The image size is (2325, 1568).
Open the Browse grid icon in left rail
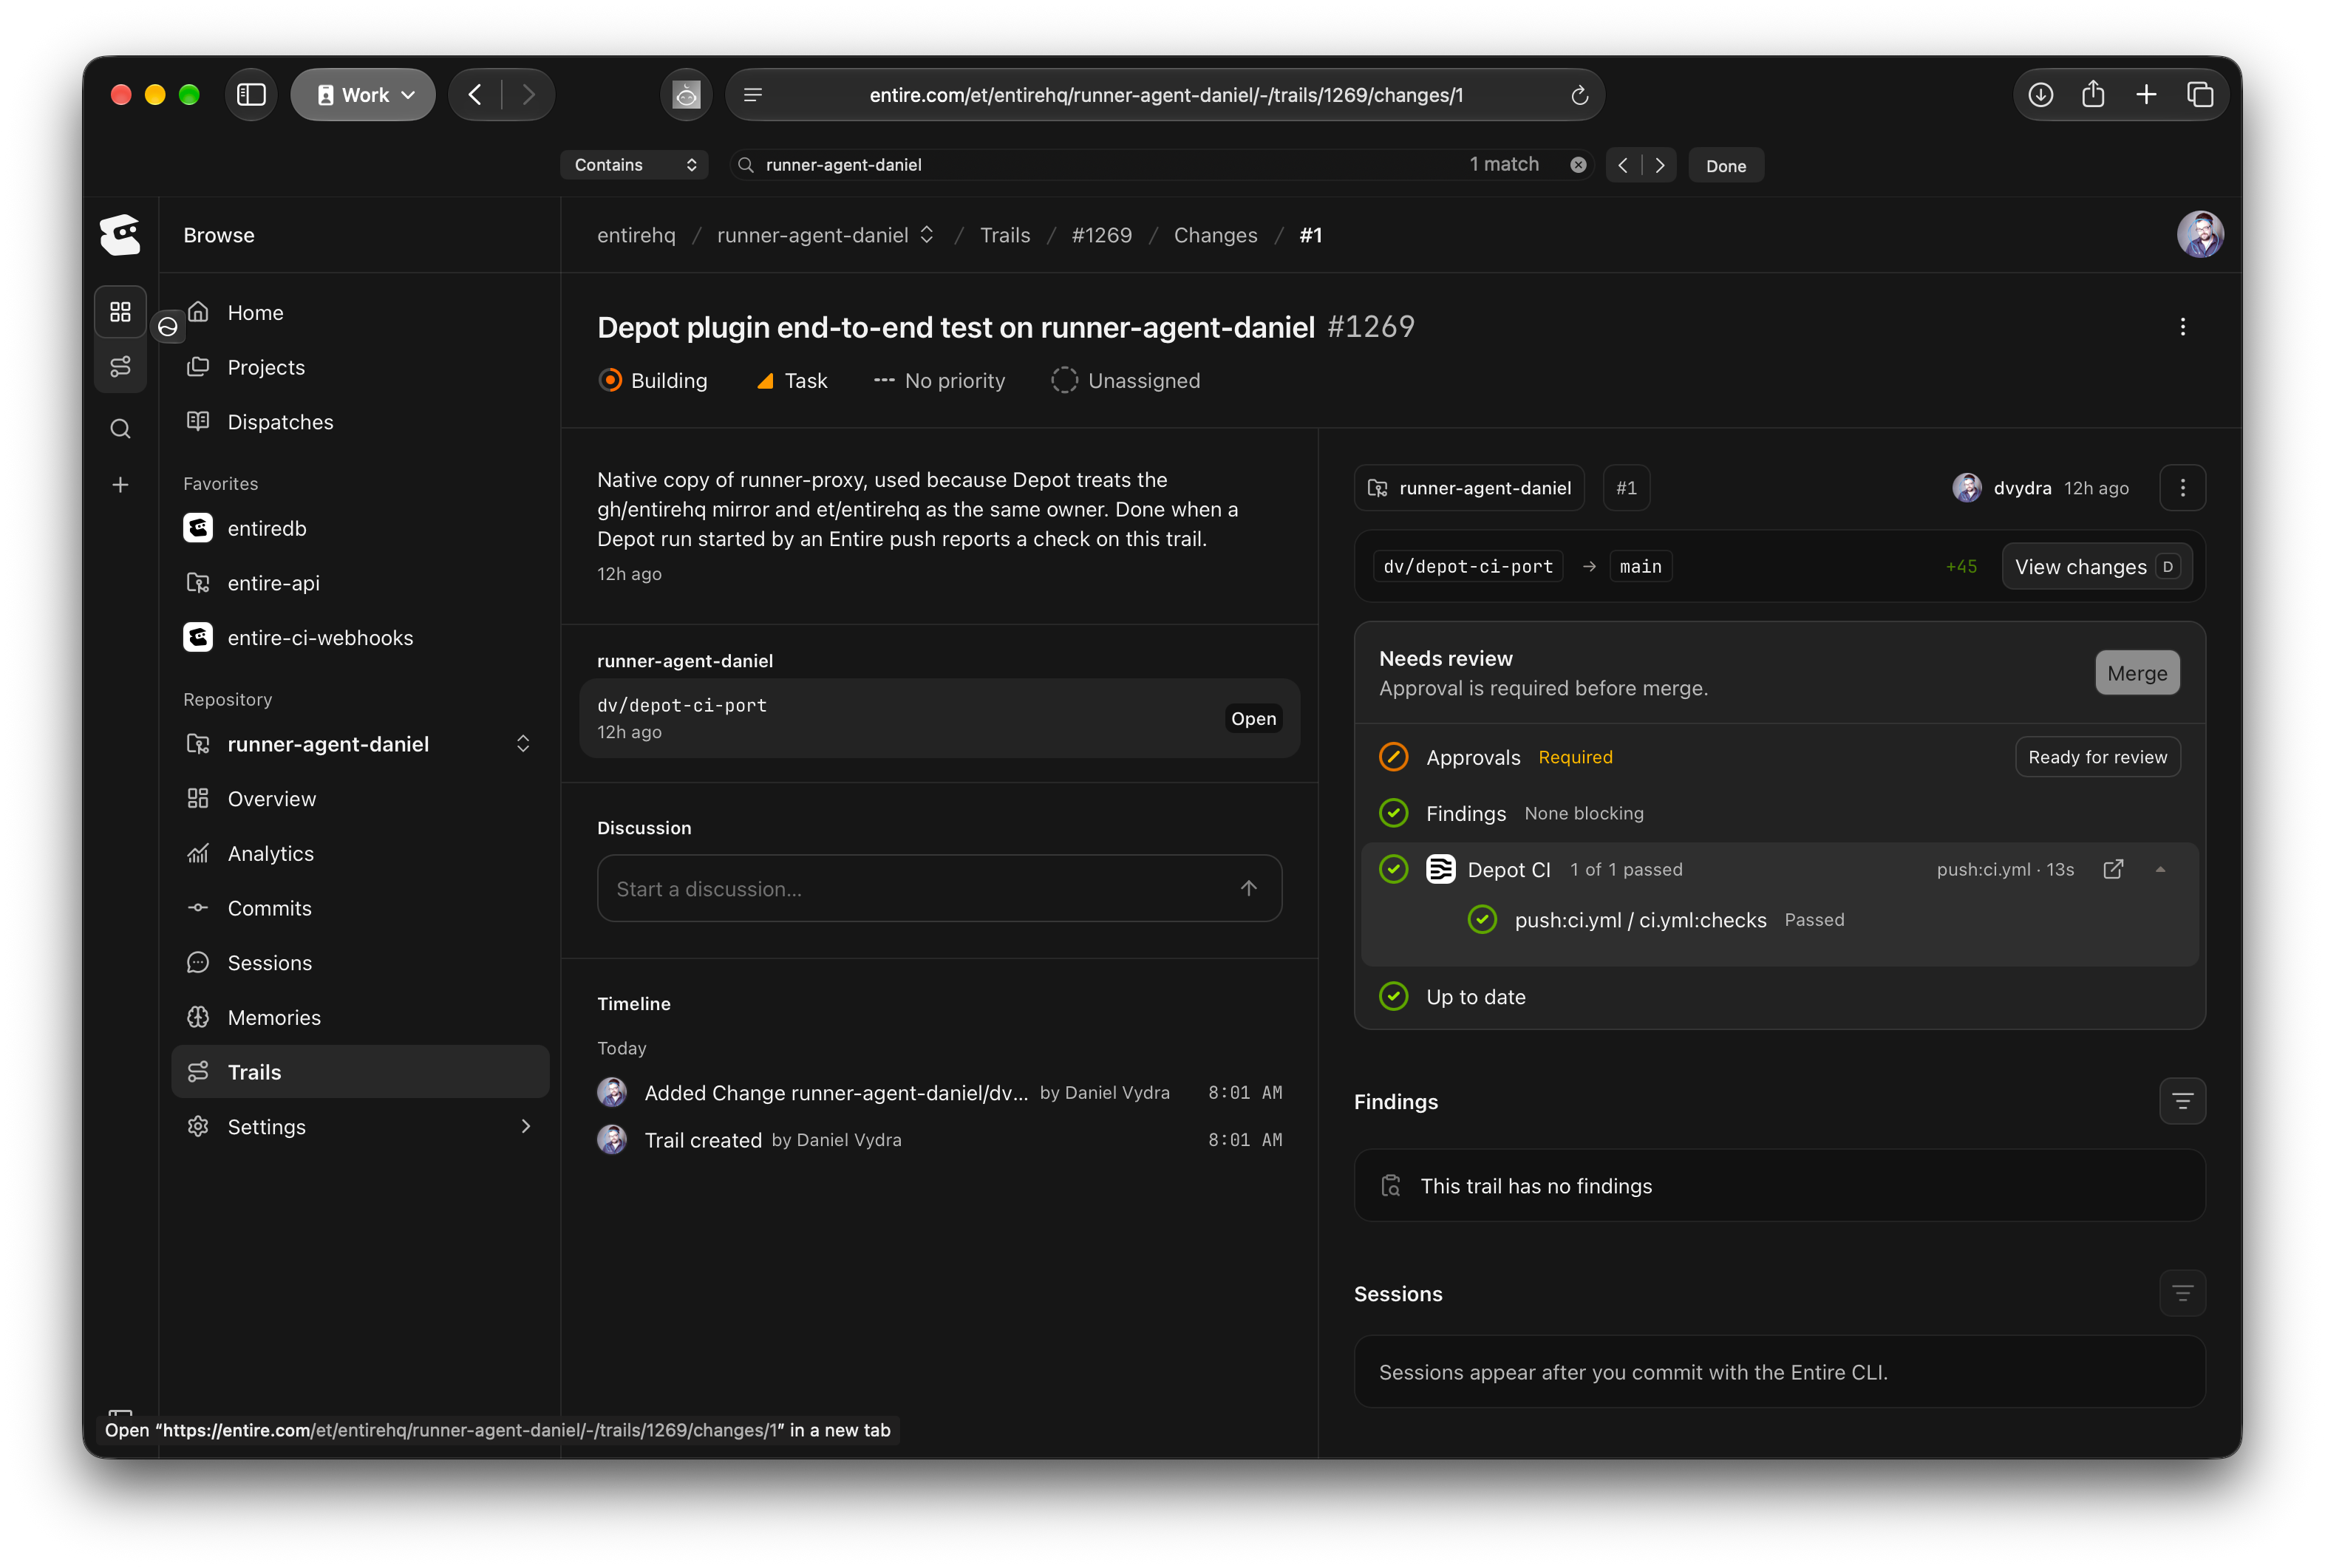tap(120, 312)
